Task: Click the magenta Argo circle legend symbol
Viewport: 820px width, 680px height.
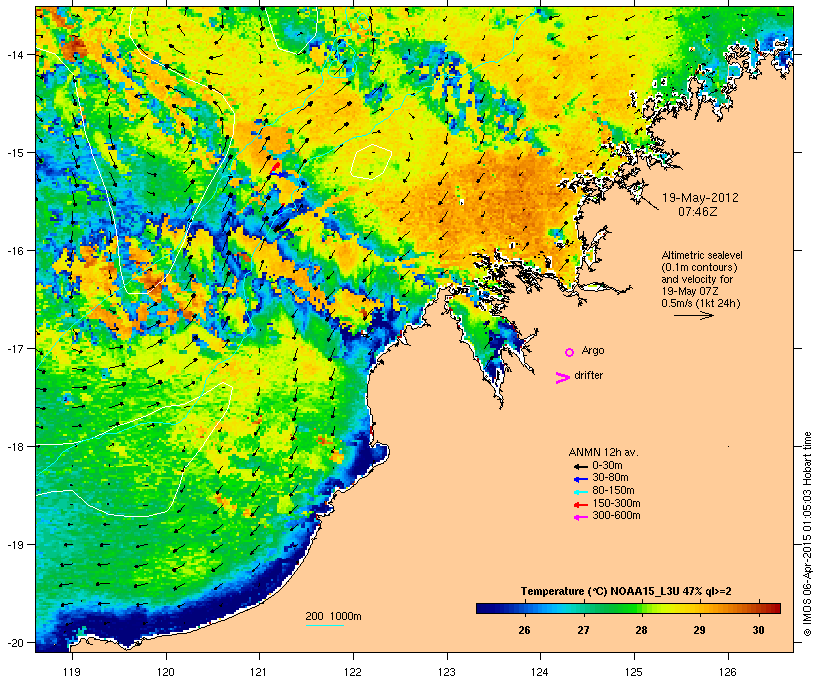Action: 570,353
